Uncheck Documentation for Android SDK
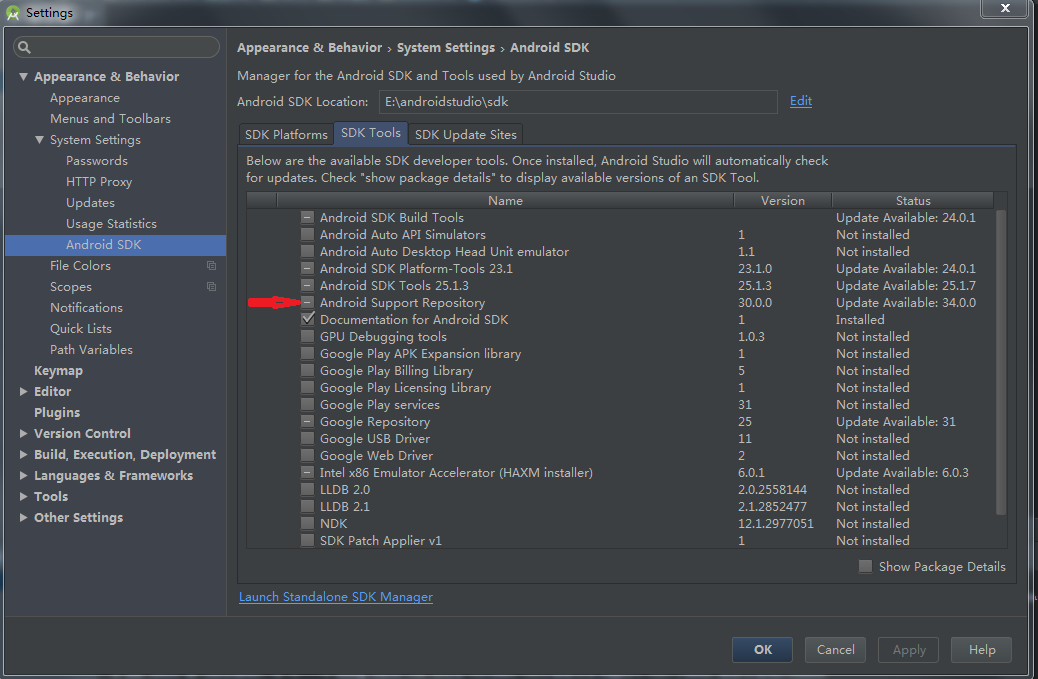 [x=308, y=320]
